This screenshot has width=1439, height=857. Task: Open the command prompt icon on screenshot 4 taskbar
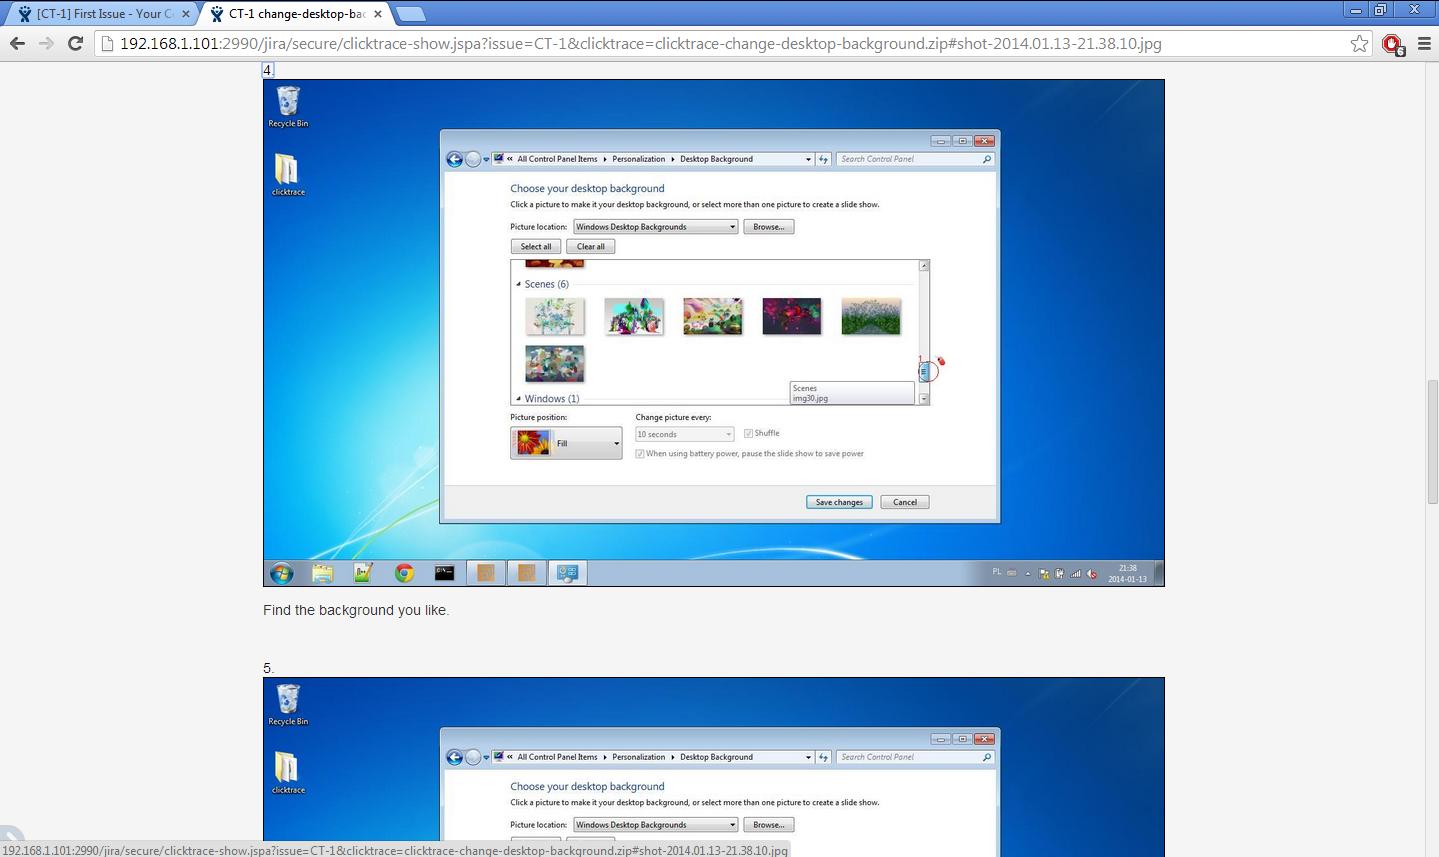click(x=445, y=573)
